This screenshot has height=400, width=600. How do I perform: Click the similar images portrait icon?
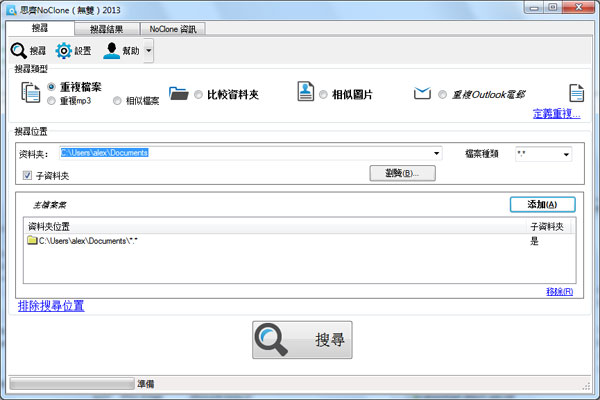(x=305, y=92)
